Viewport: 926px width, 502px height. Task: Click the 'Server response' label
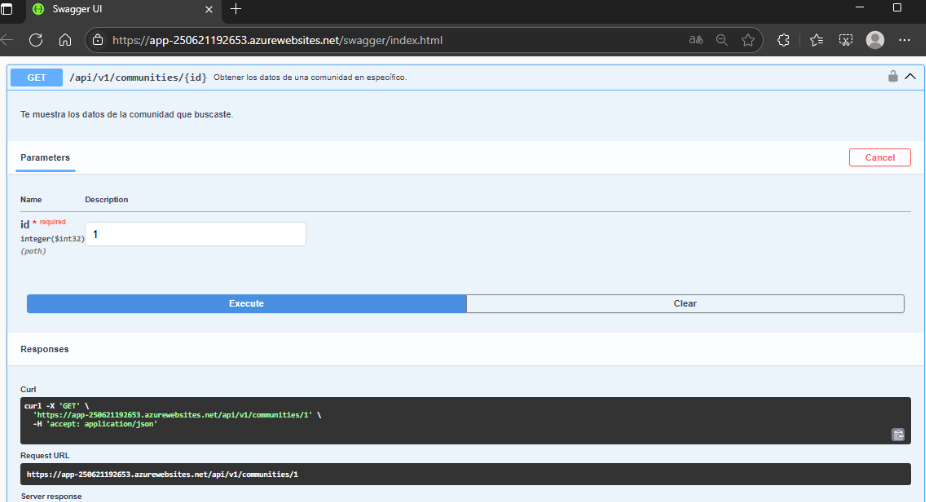(x=51, y=497)
